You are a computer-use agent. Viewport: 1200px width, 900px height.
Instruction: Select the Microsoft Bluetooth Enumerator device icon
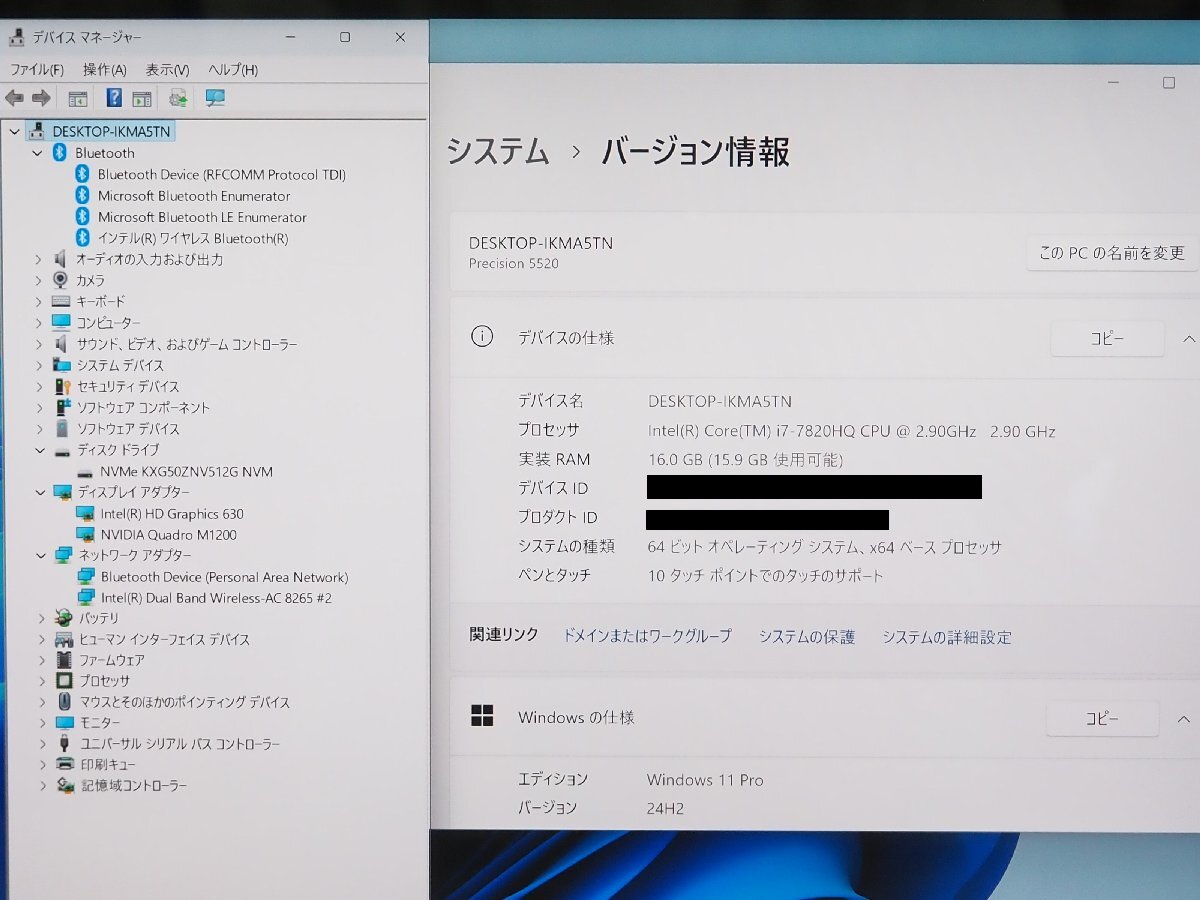point(84,195)
